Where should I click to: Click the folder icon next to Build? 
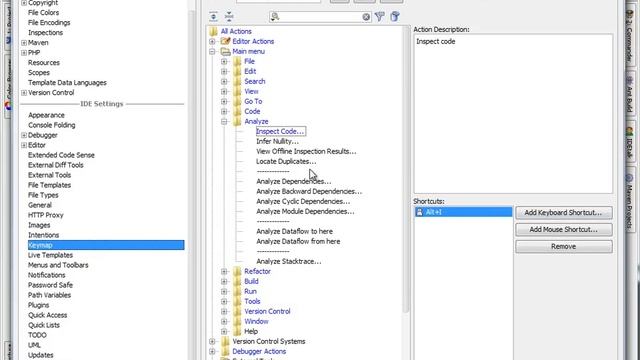pos(237,281)
